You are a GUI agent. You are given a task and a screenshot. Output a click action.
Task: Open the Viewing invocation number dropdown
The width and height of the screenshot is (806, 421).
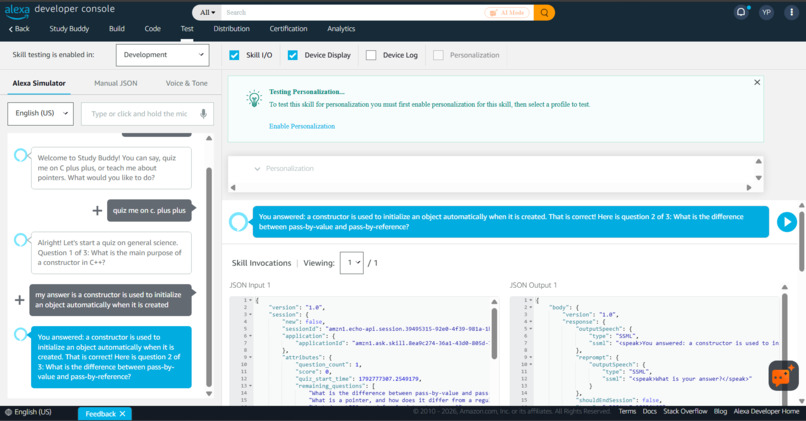click(x=352, y=263)
